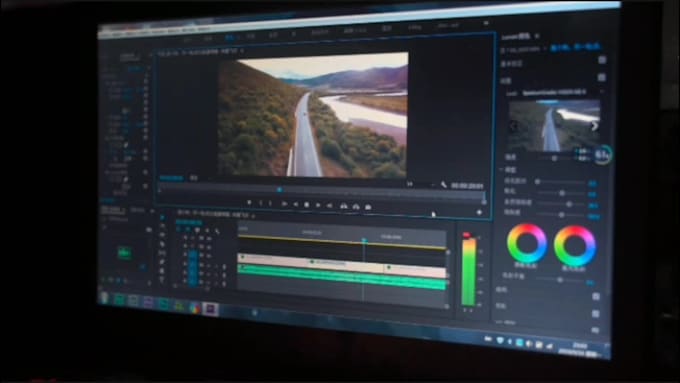Click Go to Out point button

(x=330, y=206)
